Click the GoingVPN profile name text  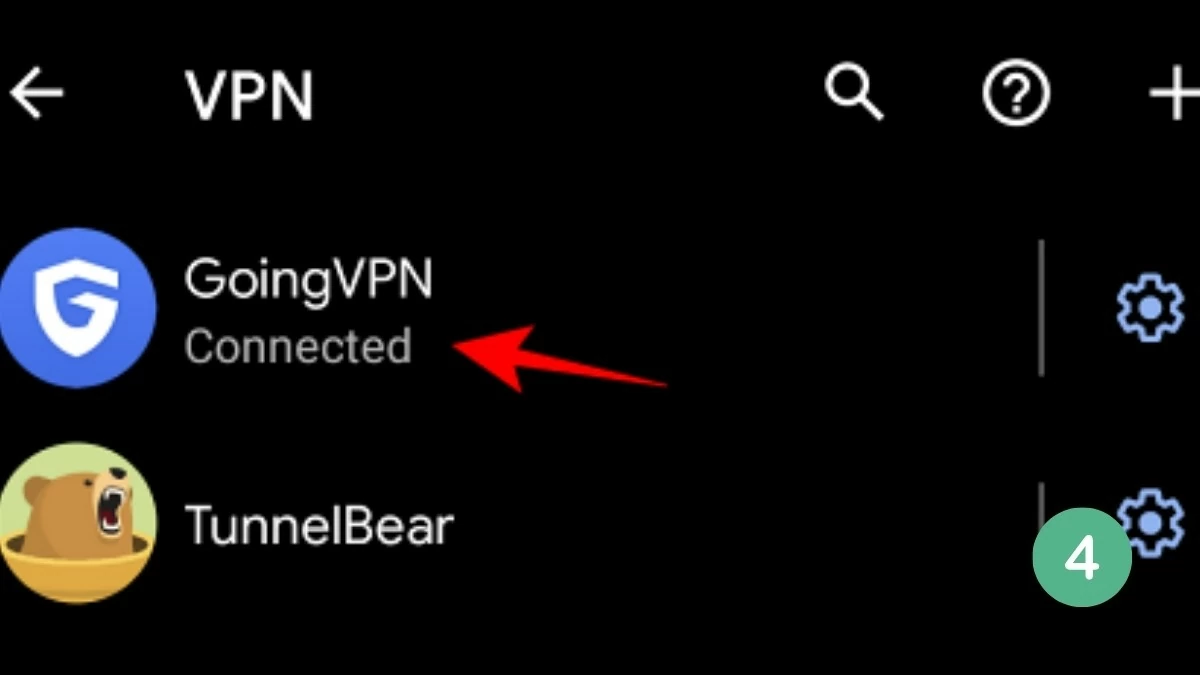tap(308, 278)
